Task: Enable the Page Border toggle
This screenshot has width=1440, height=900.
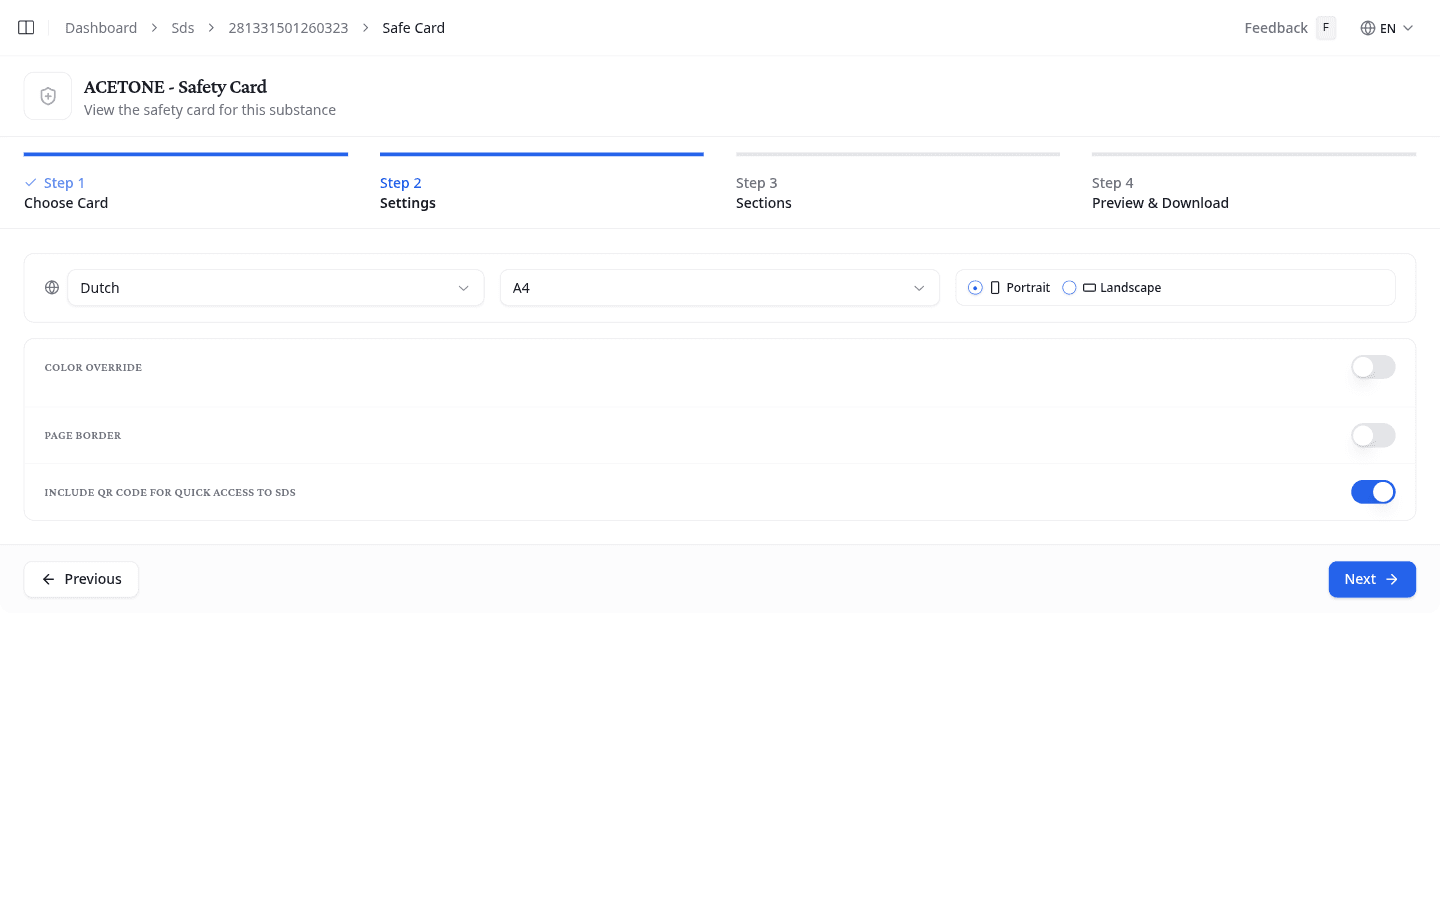Action: click(1373, 435)
